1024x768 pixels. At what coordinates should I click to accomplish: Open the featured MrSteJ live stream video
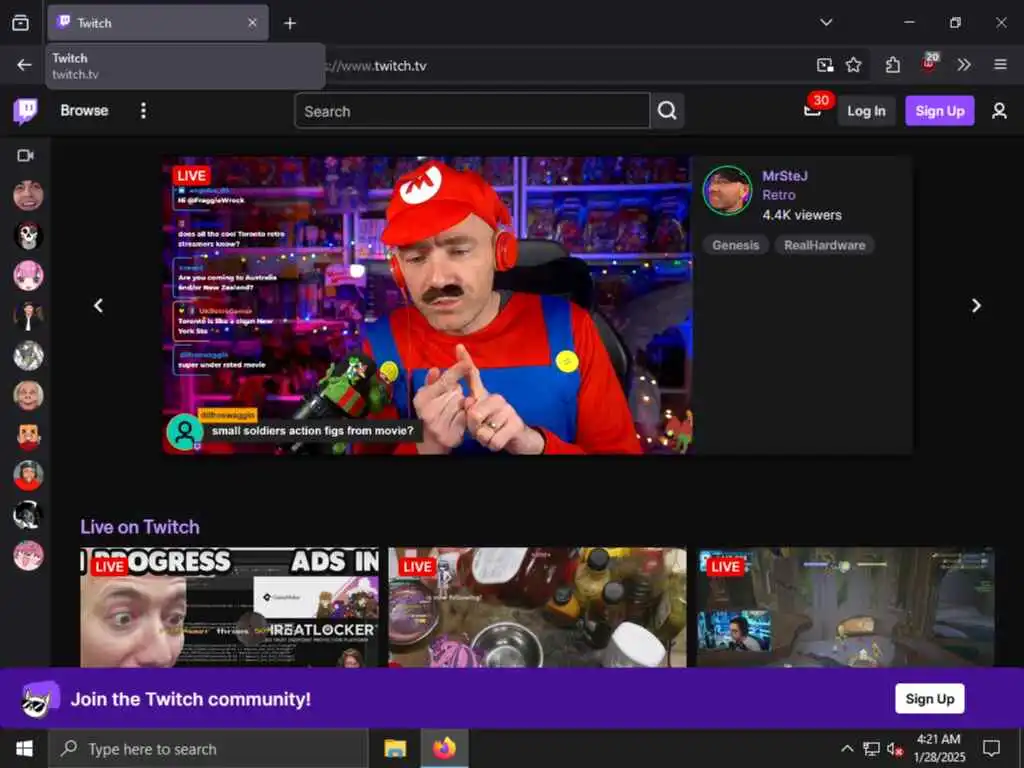coord(428,305)
